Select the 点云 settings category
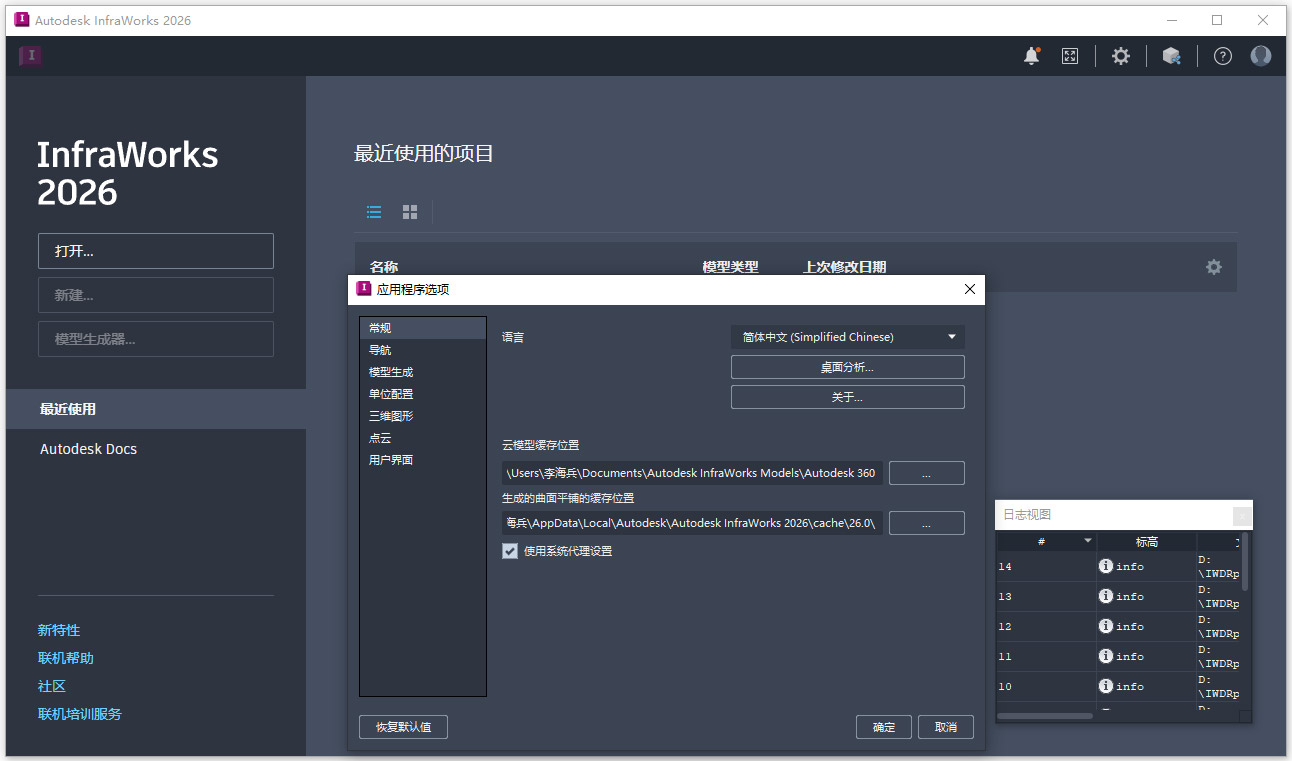 coord(380,437)
